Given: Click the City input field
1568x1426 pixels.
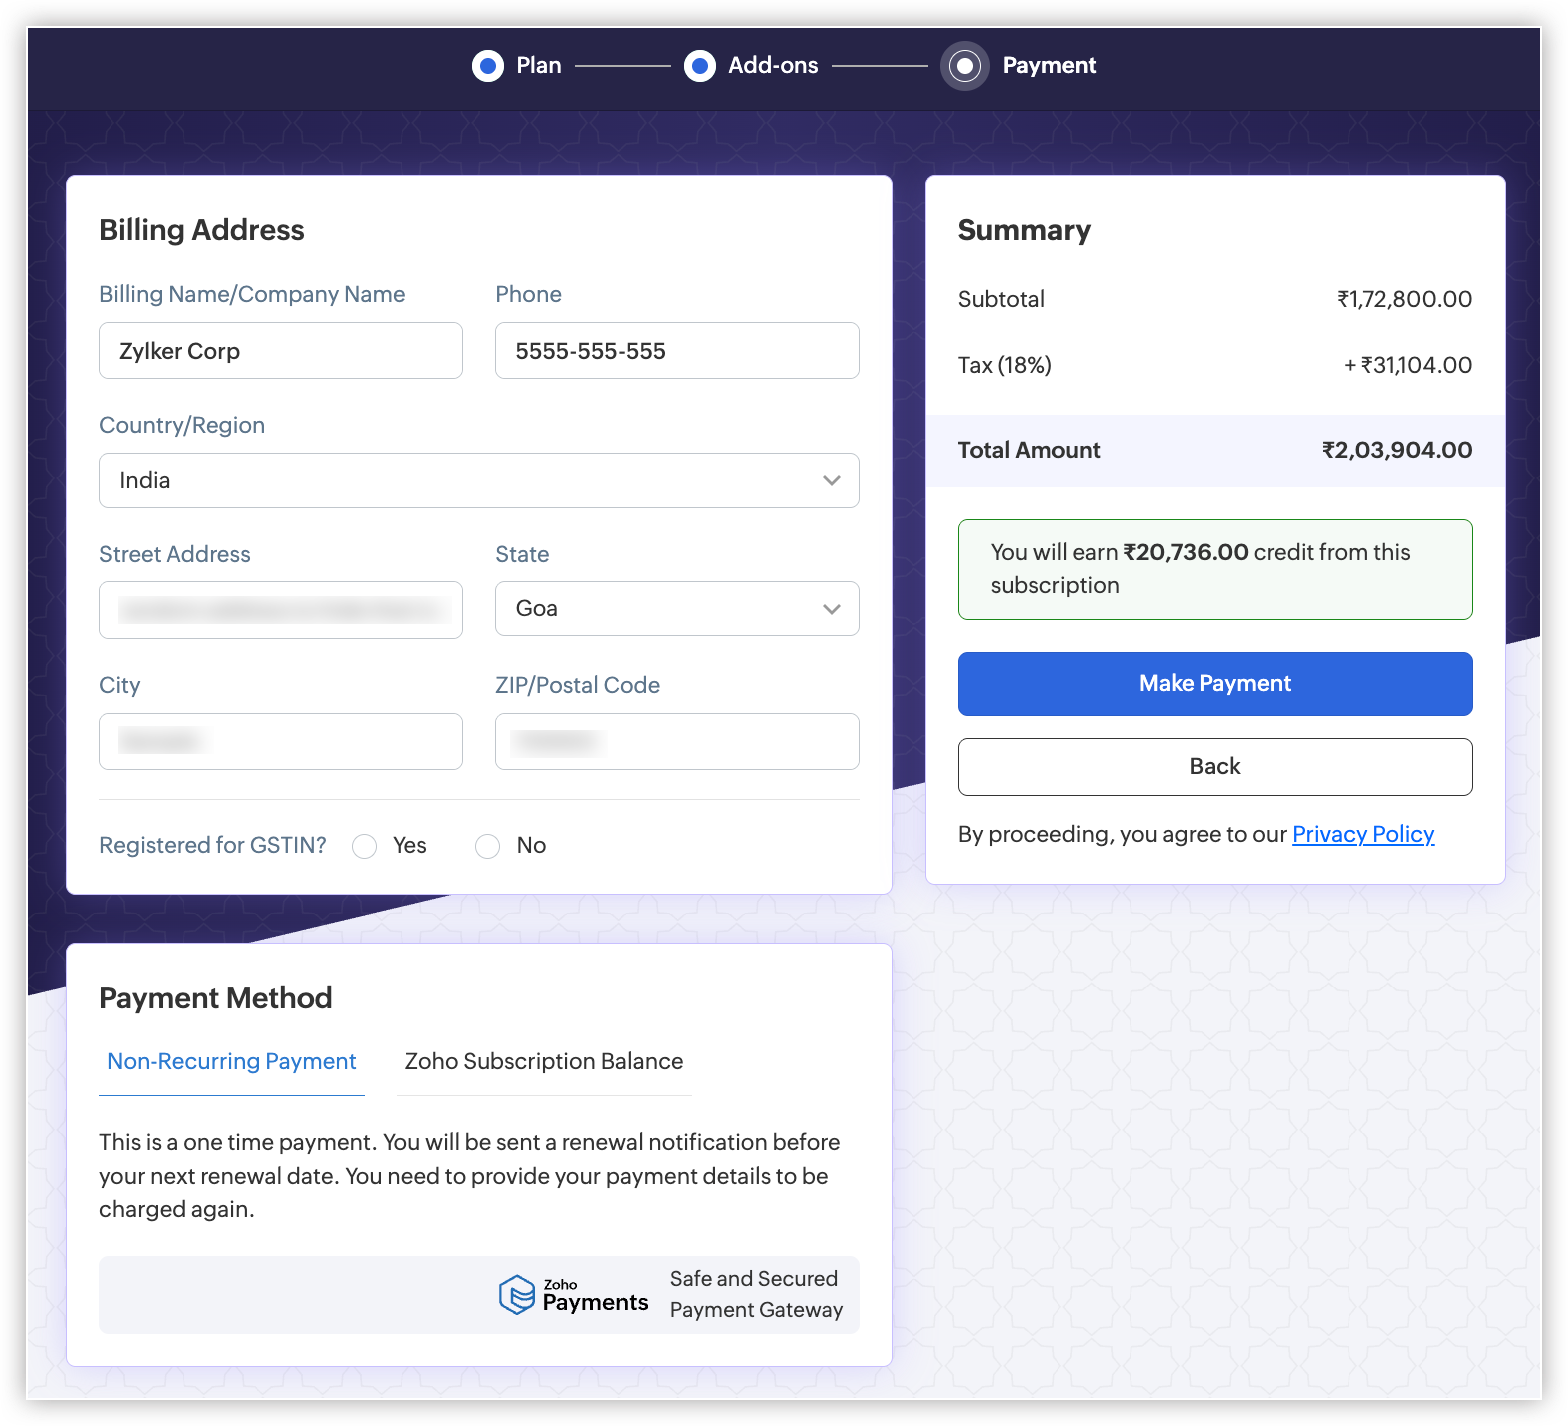Looking at the screenshot, I should tap(280, 742).
